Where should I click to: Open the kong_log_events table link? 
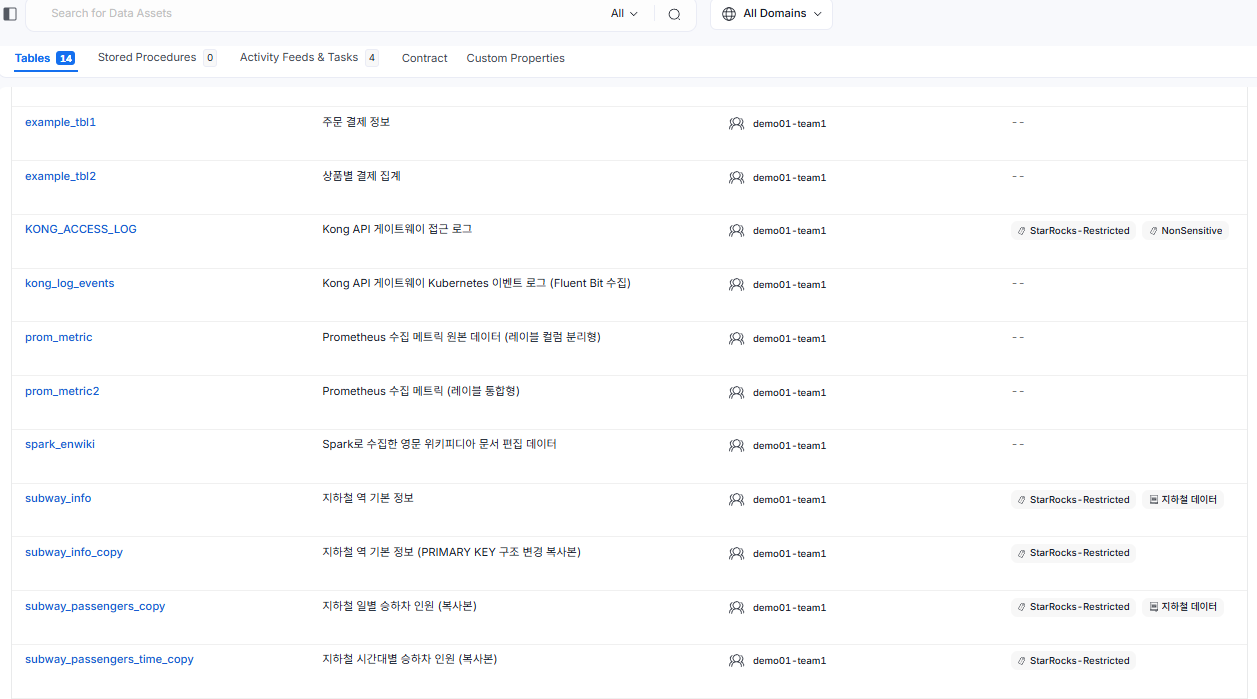tap(70, 283)
